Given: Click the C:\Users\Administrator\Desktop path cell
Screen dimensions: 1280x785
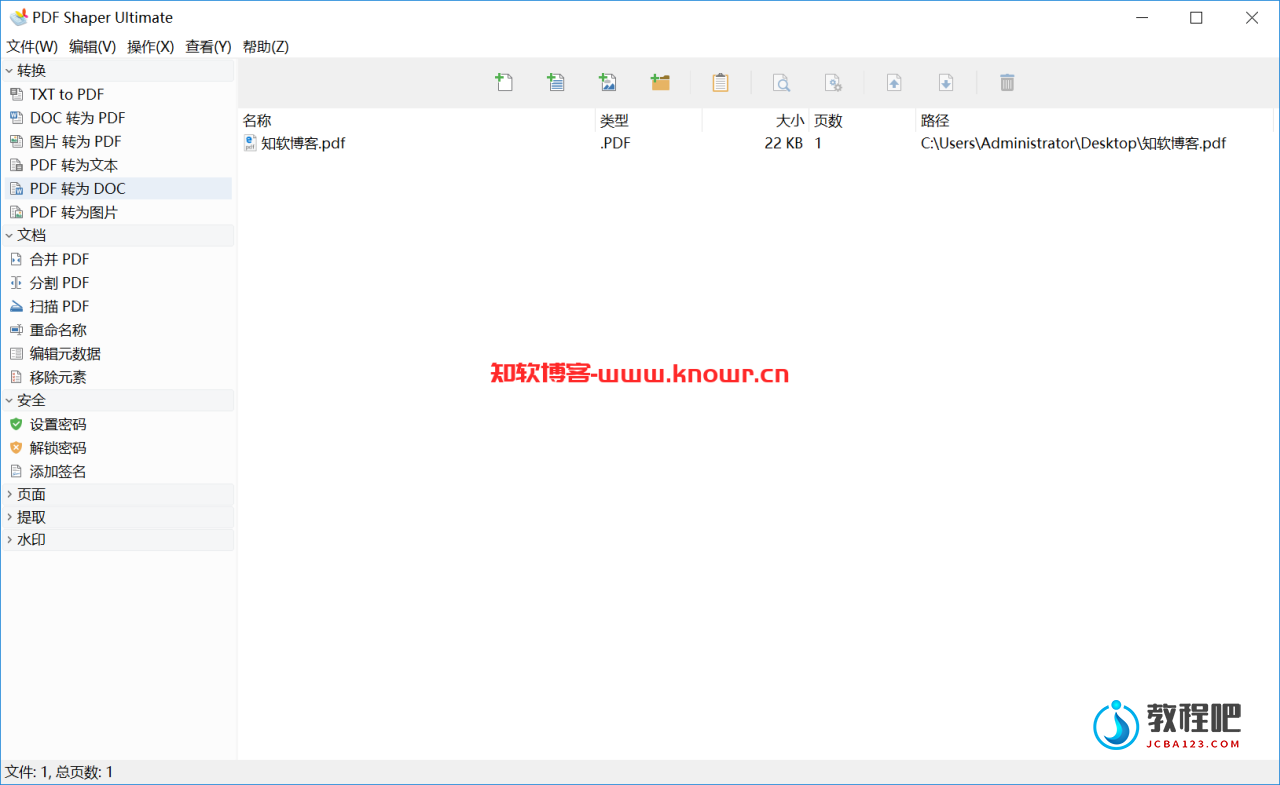Looking at the screenshot, I should (1073, 143).
